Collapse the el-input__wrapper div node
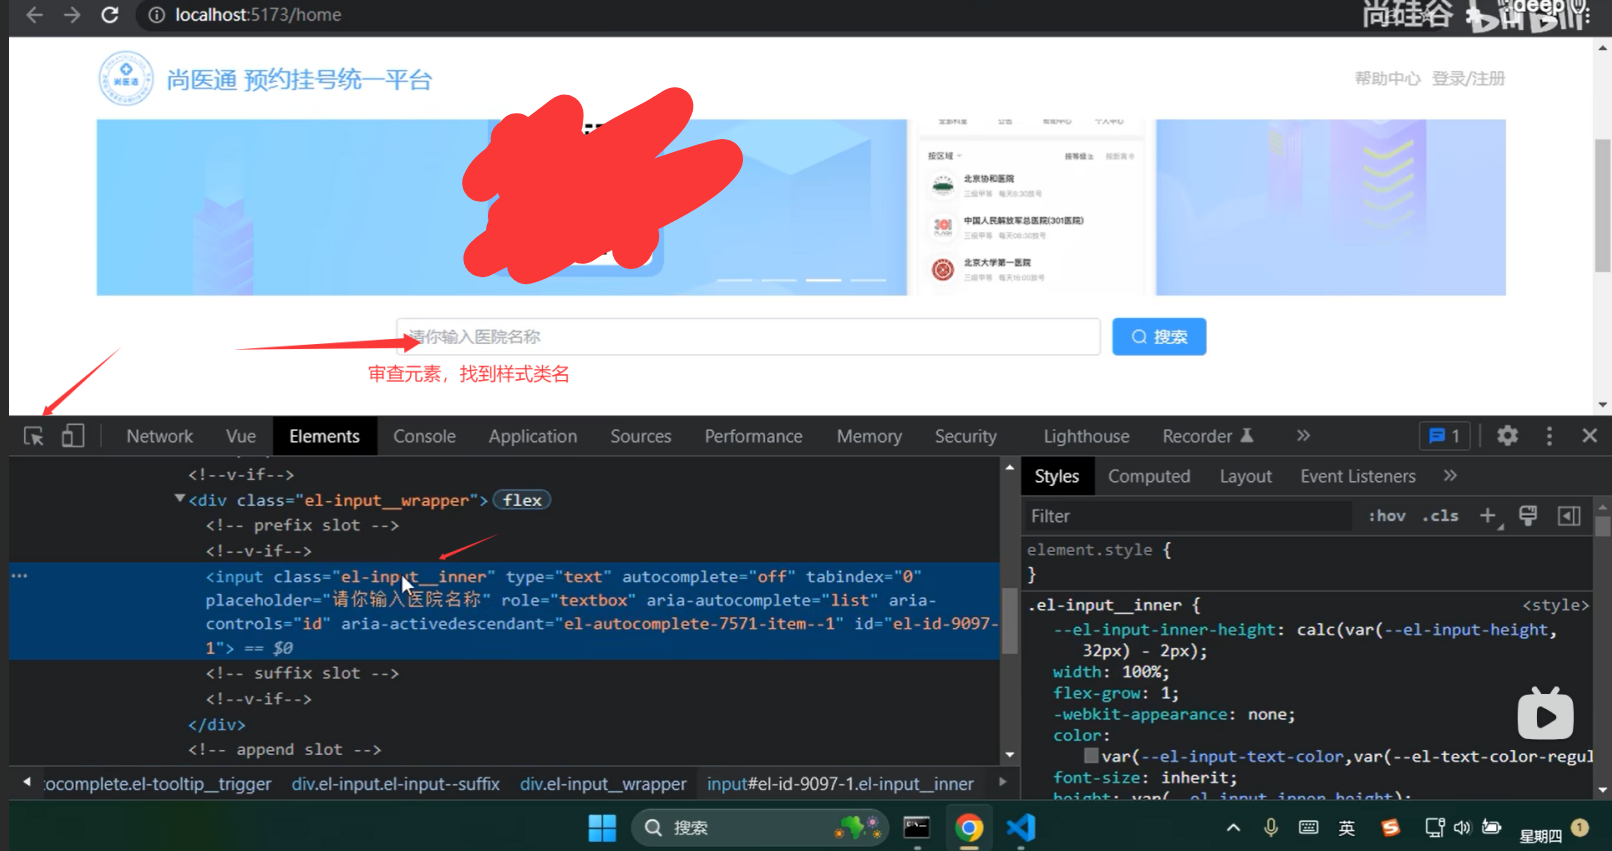Image resolution: width=1612 pixels, height=851 pixels. pos(180,499)
